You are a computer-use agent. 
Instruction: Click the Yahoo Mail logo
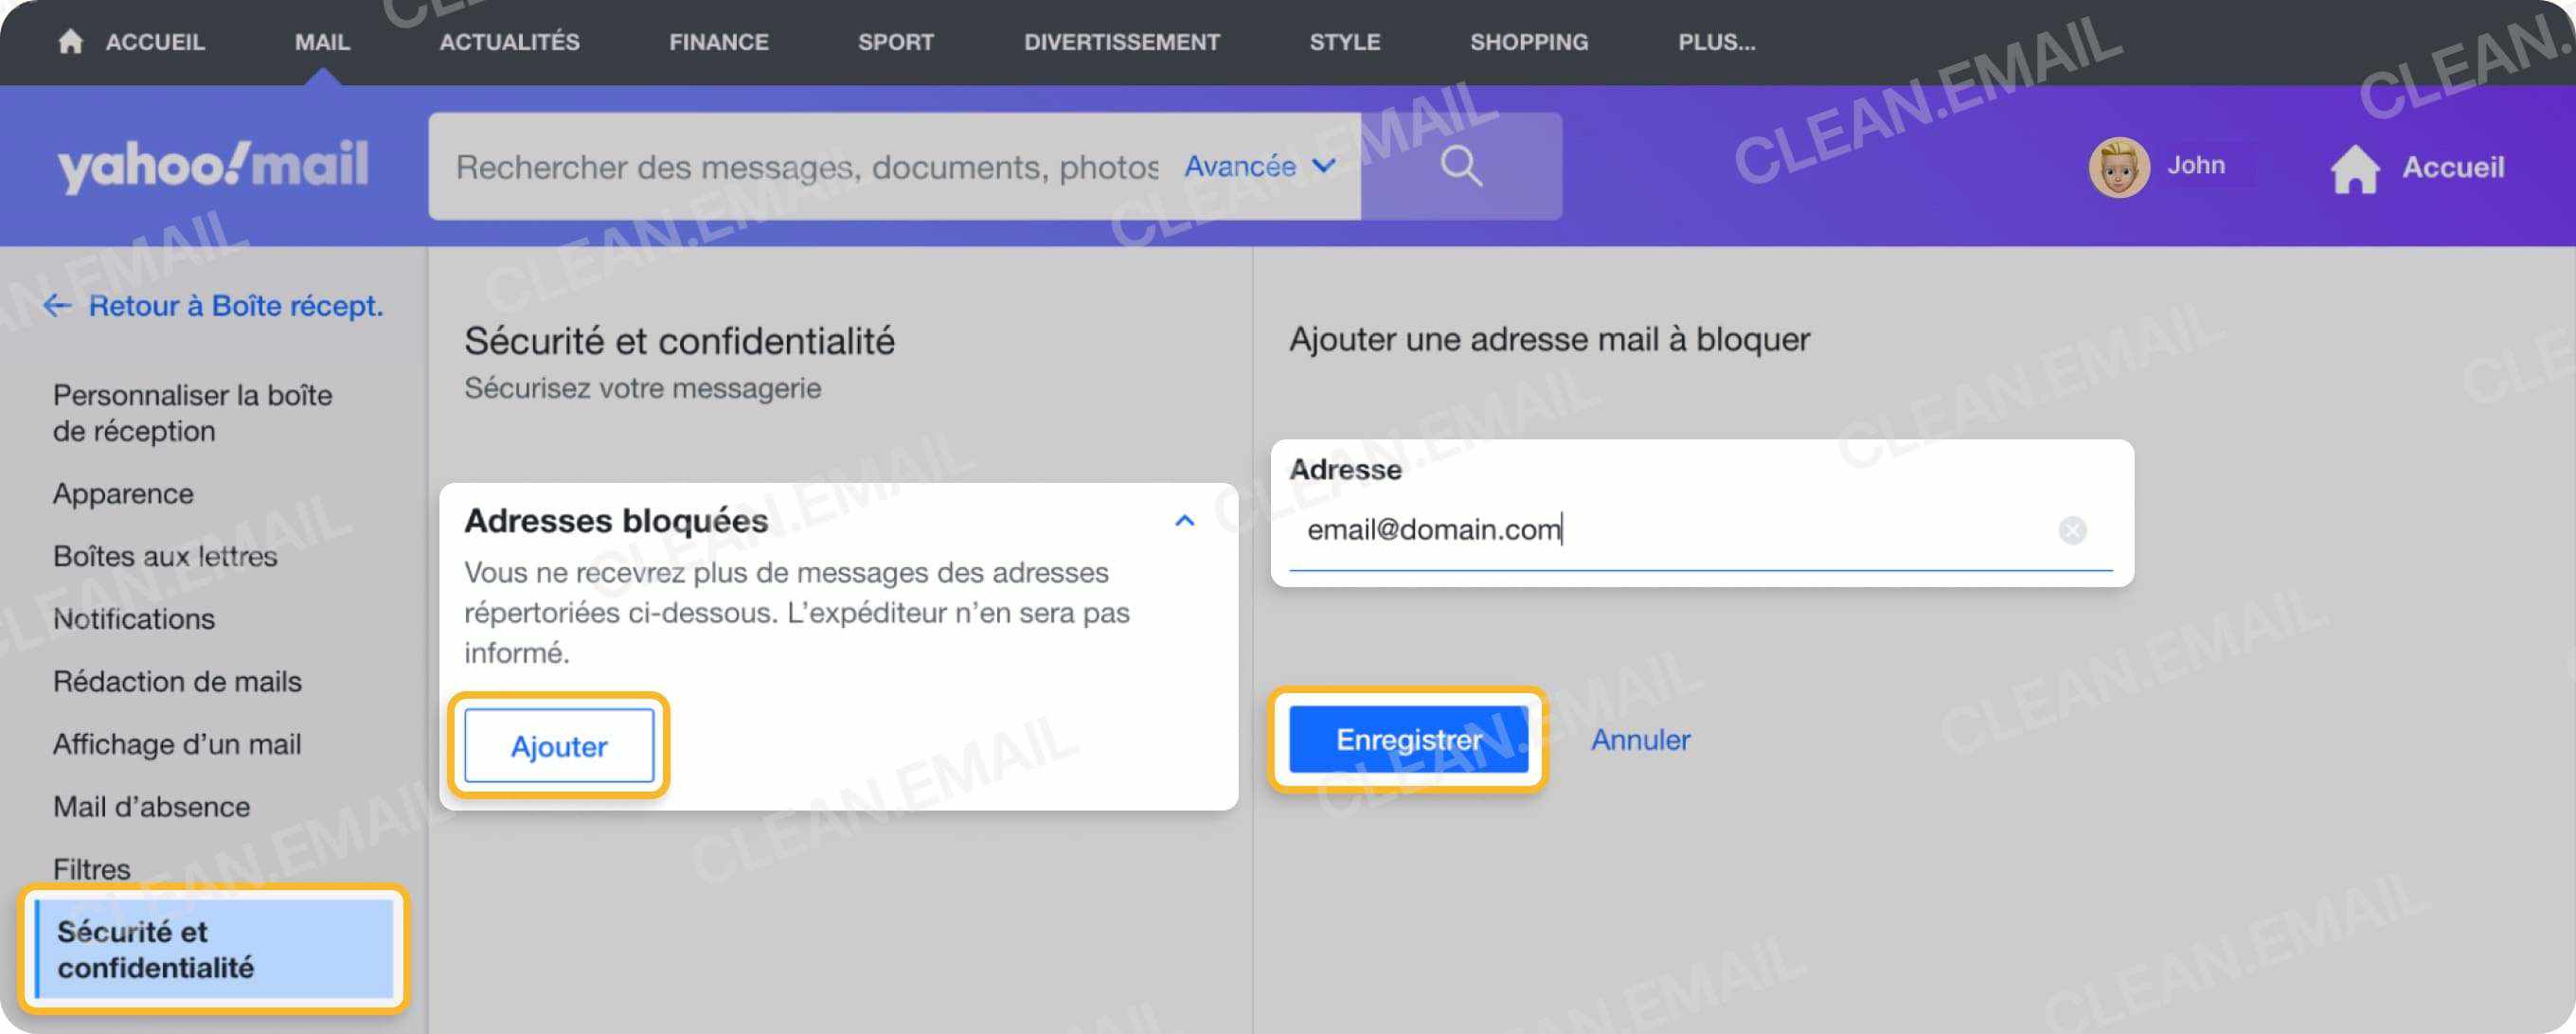[213, 166]
